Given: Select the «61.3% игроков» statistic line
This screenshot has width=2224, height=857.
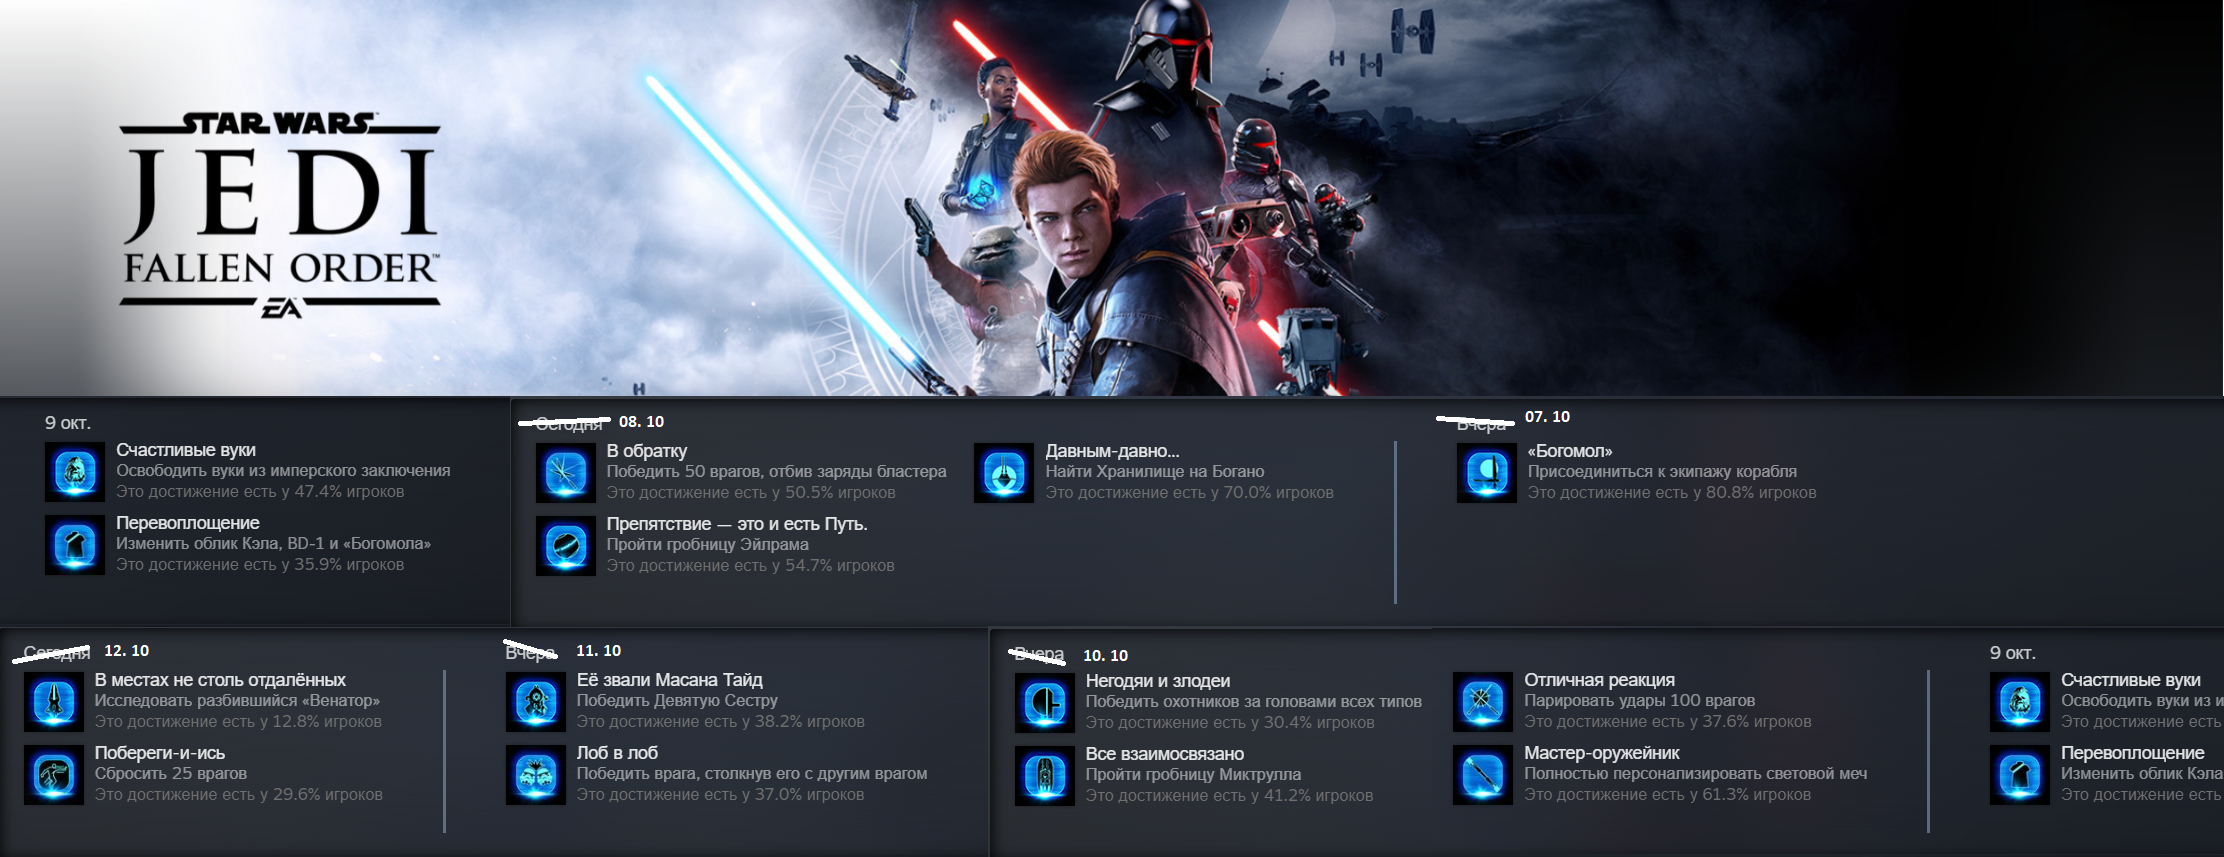Looking at the screenshot, I should point(1668,795).
